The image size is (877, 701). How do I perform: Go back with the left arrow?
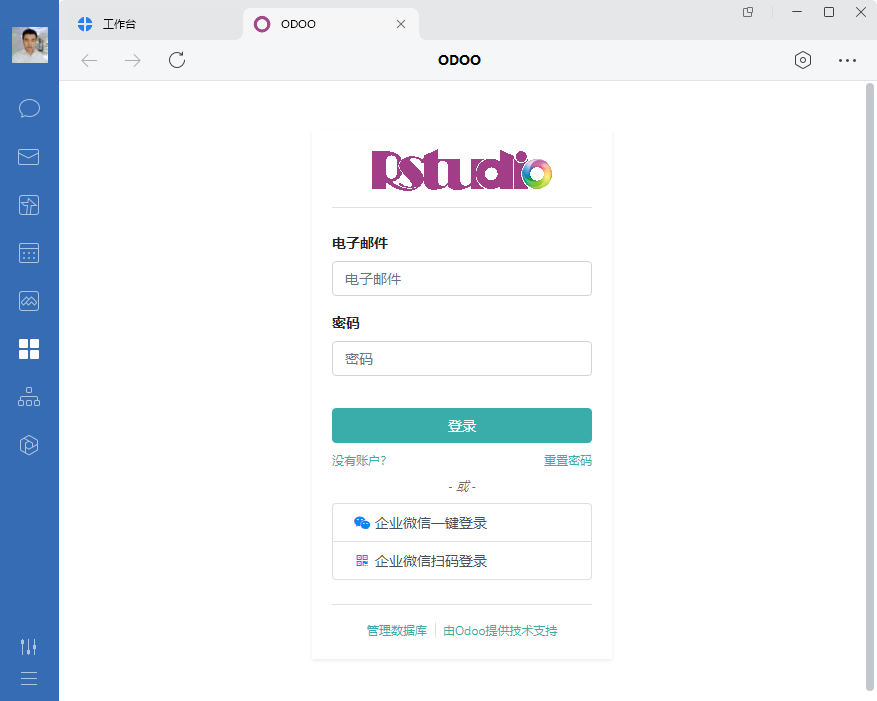pos(89,60)
